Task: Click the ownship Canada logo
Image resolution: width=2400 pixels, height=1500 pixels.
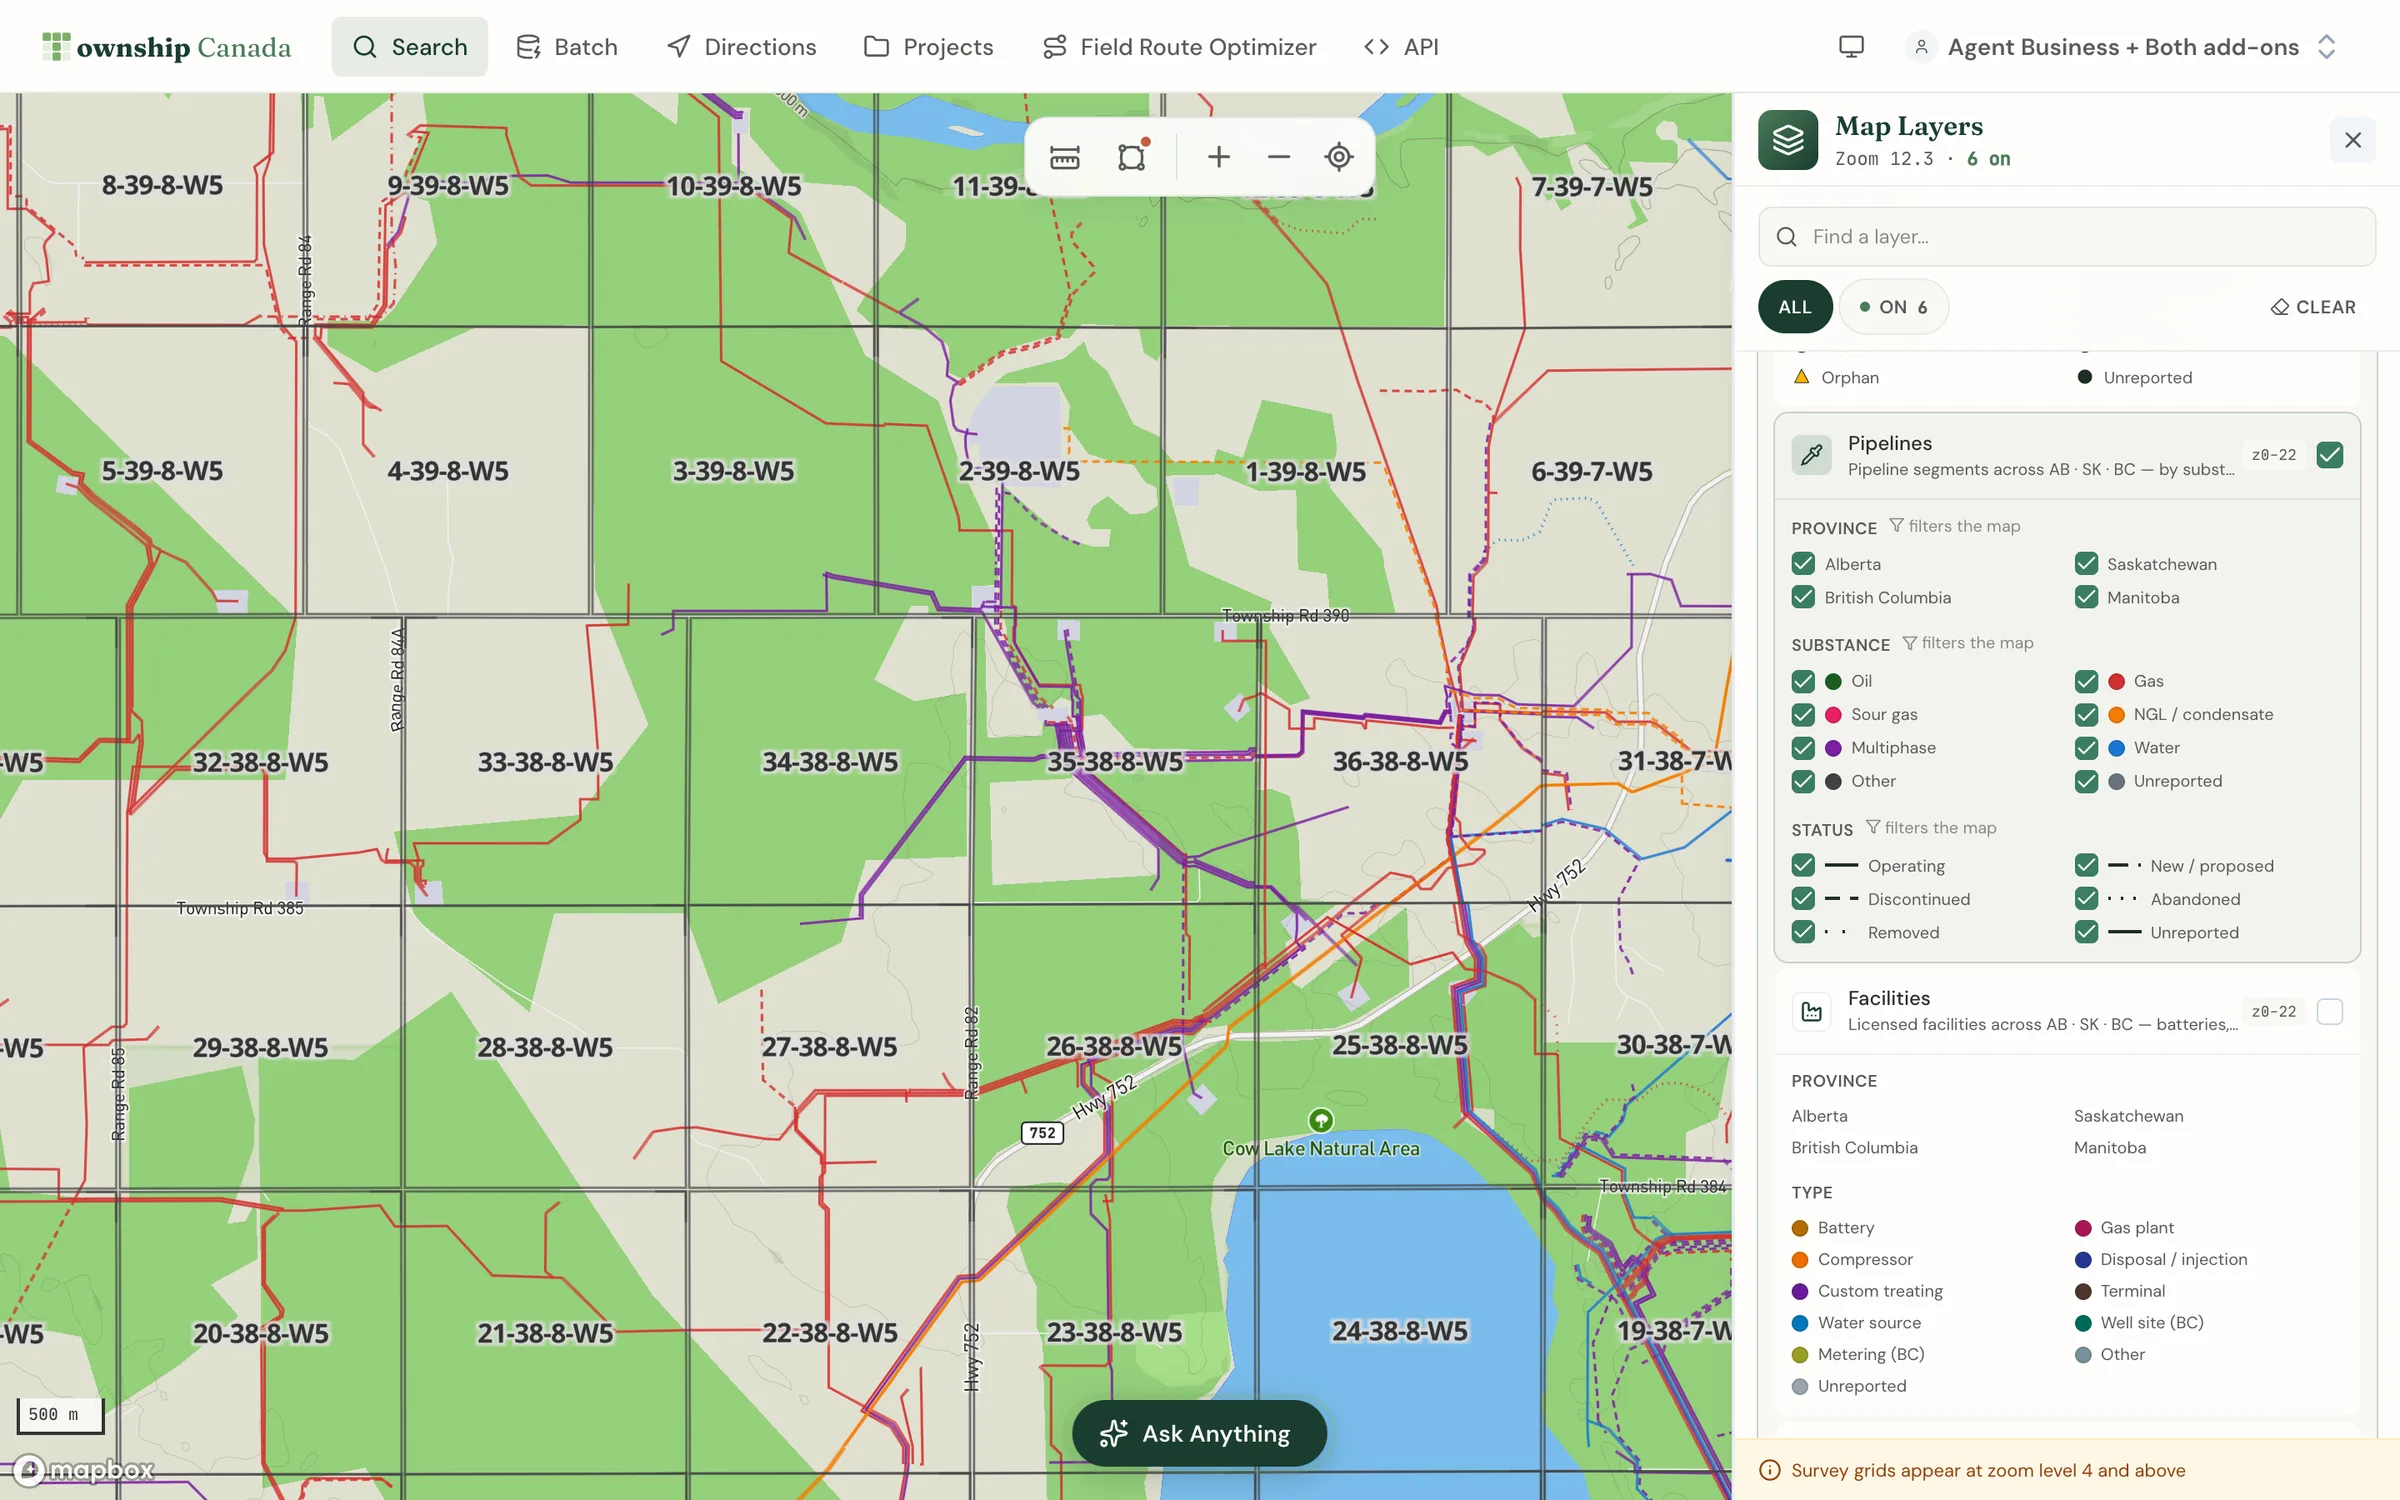Action: tap(167, 47)
